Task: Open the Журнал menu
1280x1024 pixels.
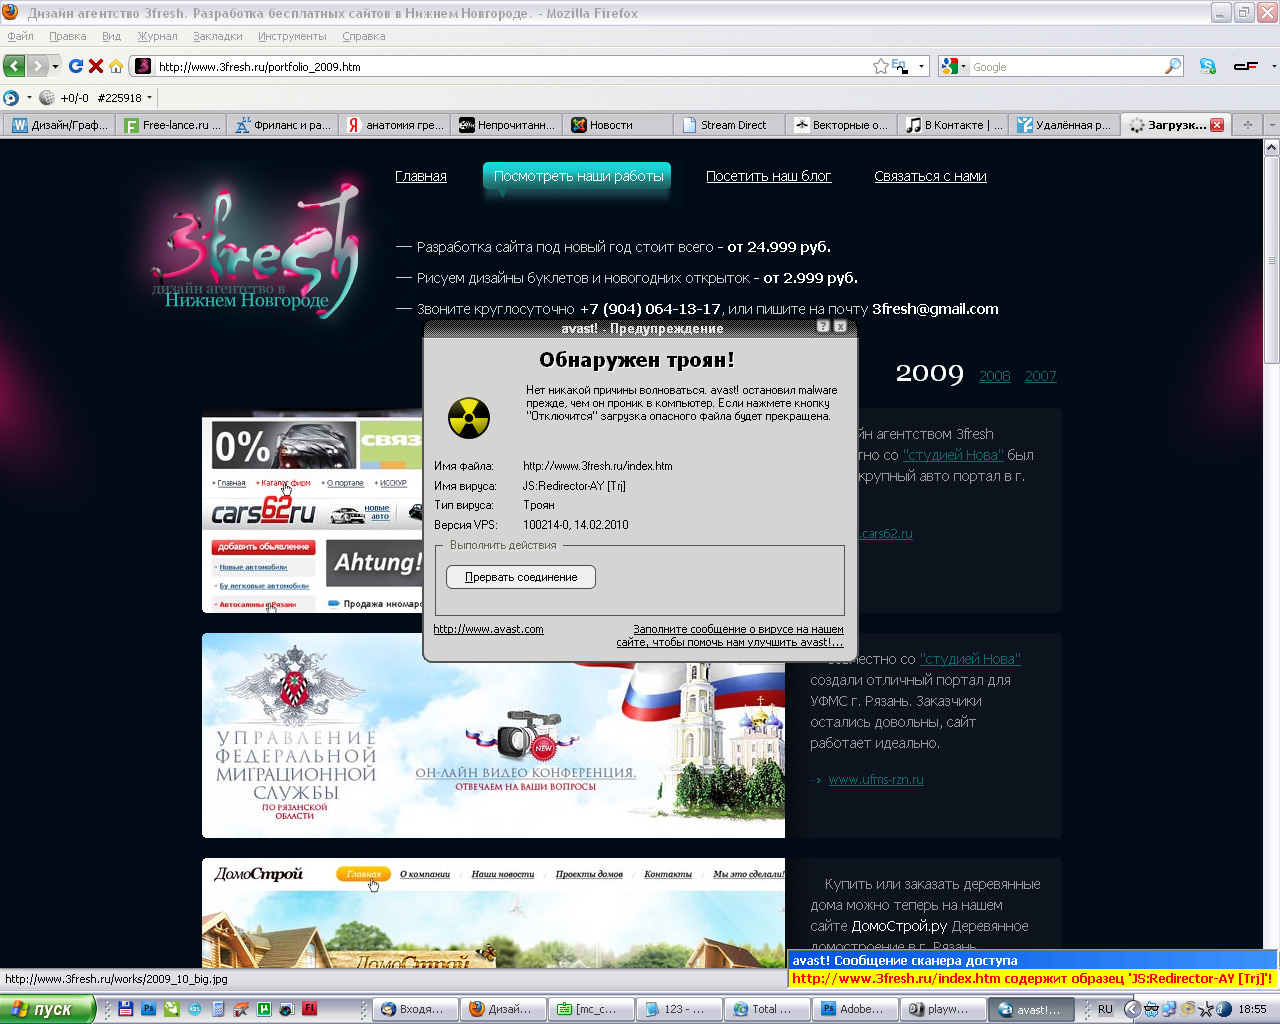Action: 157,36
